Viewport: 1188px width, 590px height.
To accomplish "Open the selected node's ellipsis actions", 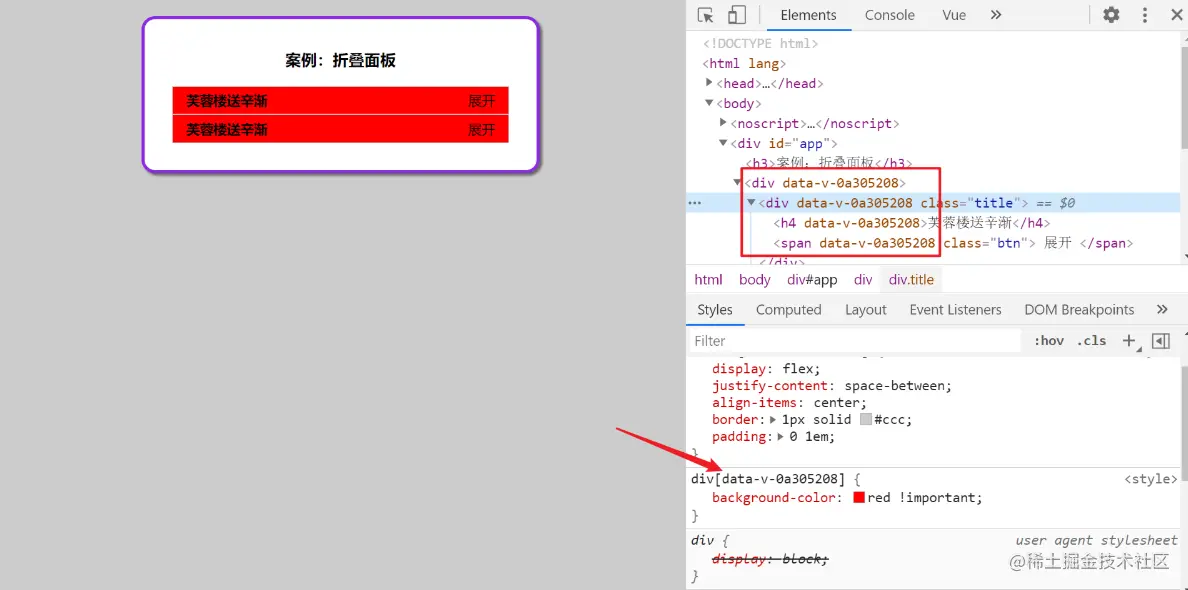I will tap(695, 203).
